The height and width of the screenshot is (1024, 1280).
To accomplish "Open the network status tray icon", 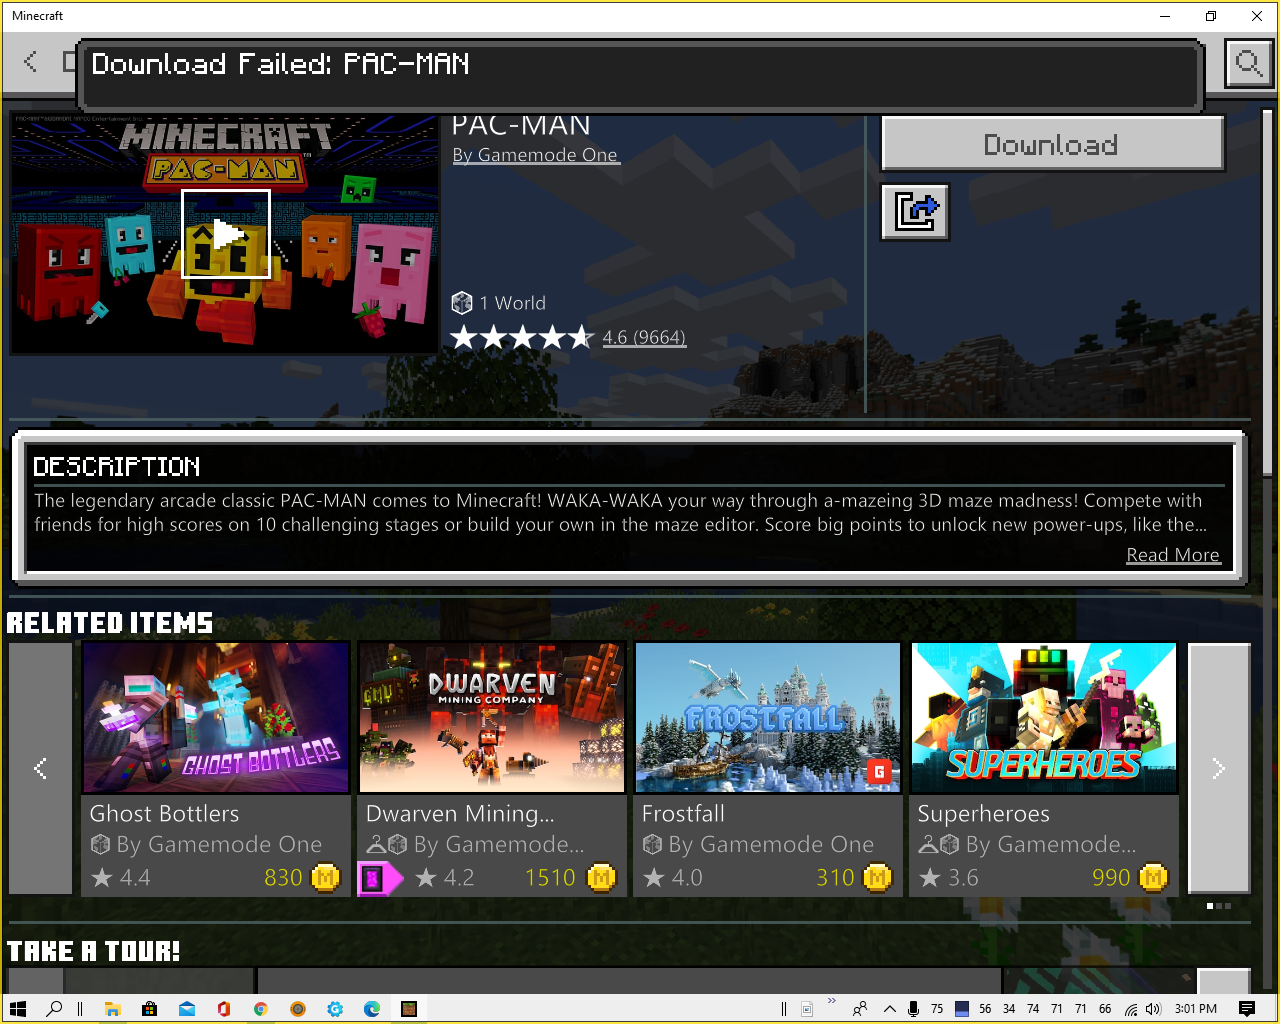I will point(1130,1009).
